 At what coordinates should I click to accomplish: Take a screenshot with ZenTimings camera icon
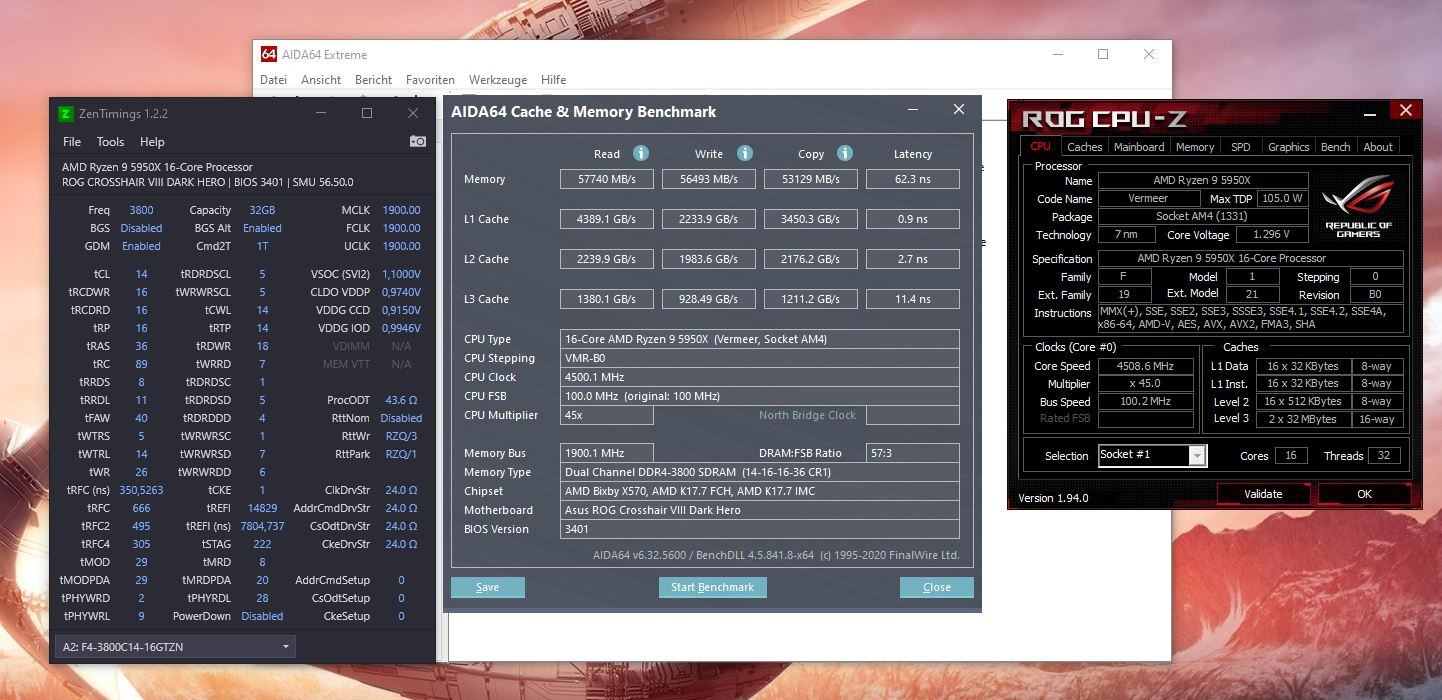[418, 142]
